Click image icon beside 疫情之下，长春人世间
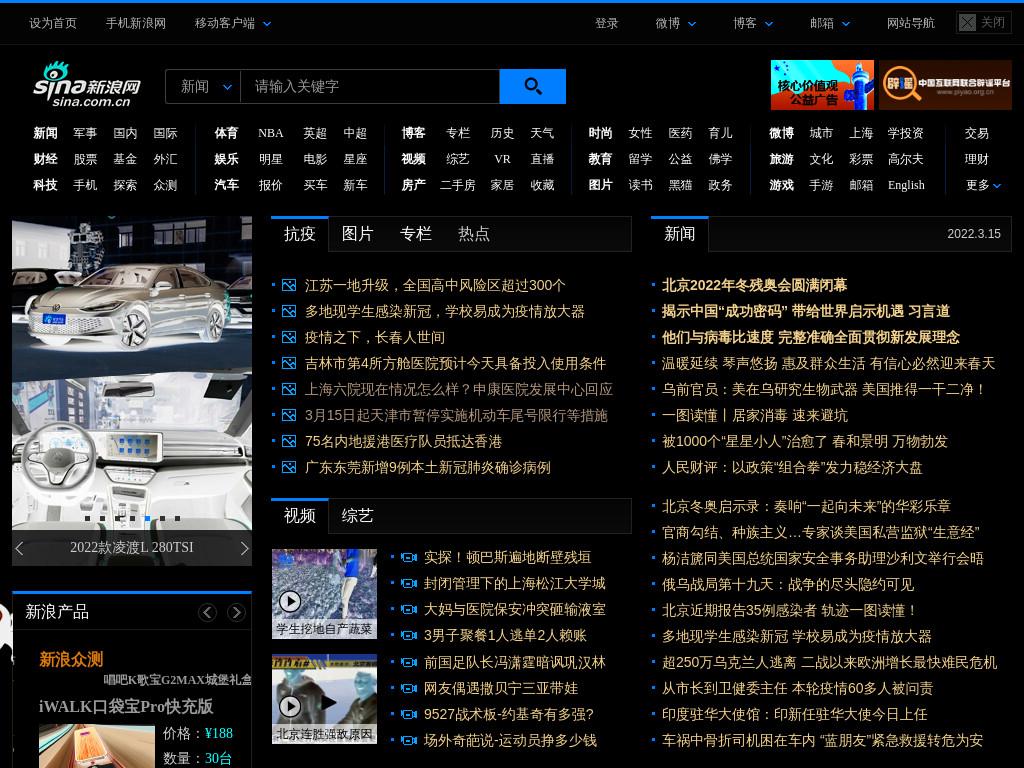The height and width of the screenshot is (768, 1024). coord(289,338)
